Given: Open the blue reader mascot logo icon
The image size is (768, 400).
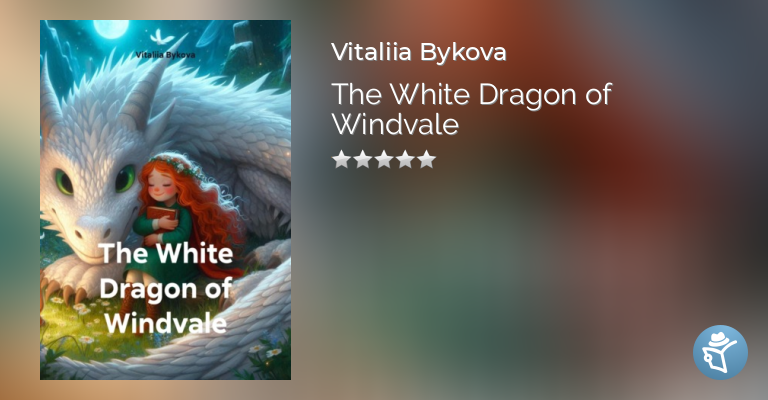Looking at the screenshot, I should [x=720, y=352].
